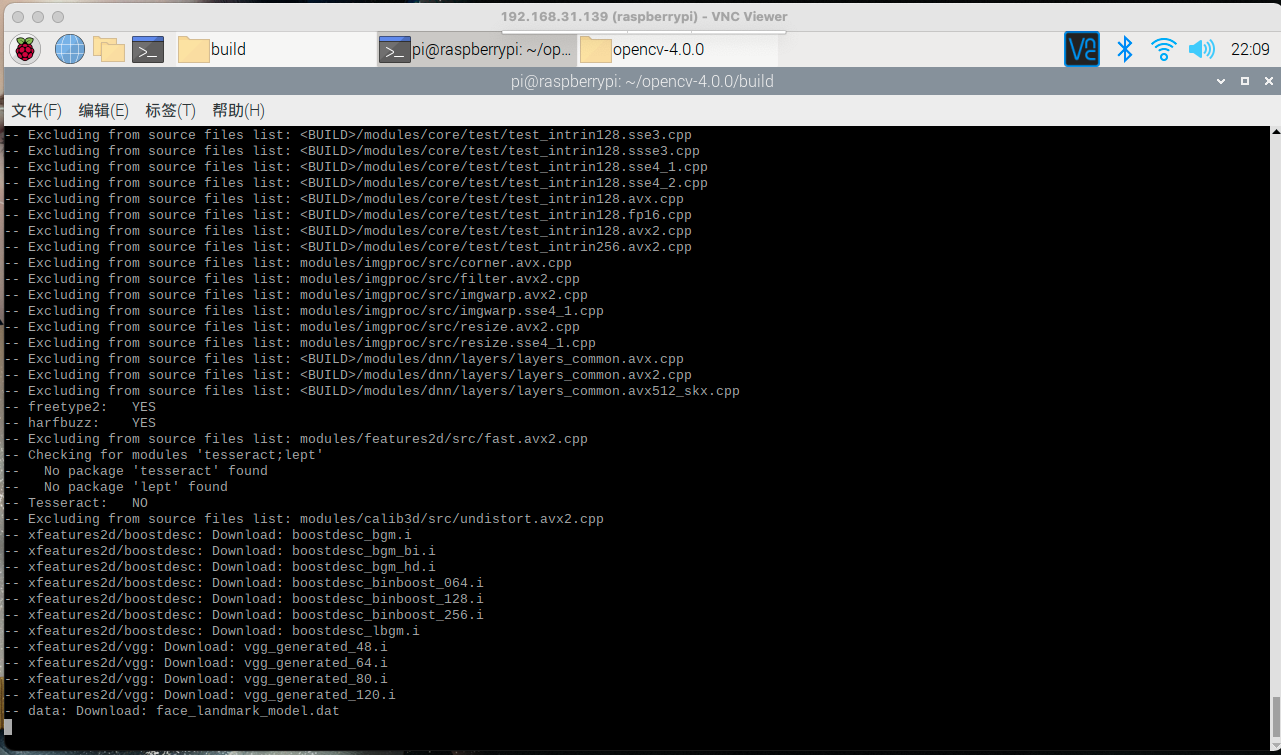The image size is (1281, 755).
Task: Click the 'resize.avx2.cpp' line
Action: point(292,327)
